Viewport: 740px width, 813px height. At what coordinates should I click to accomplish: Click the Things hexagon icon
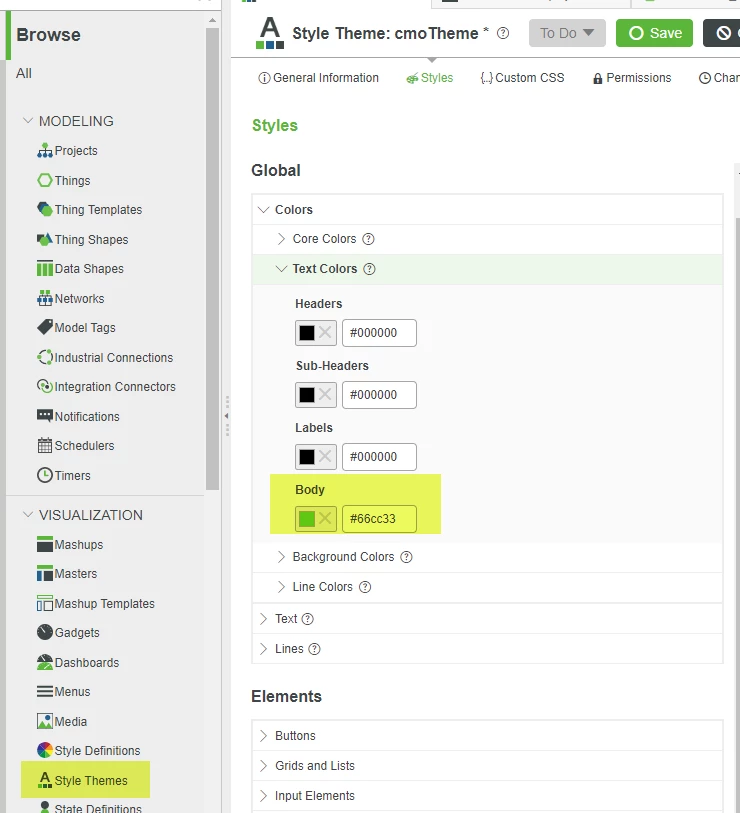pyautogui.click(x=45, y=180)
